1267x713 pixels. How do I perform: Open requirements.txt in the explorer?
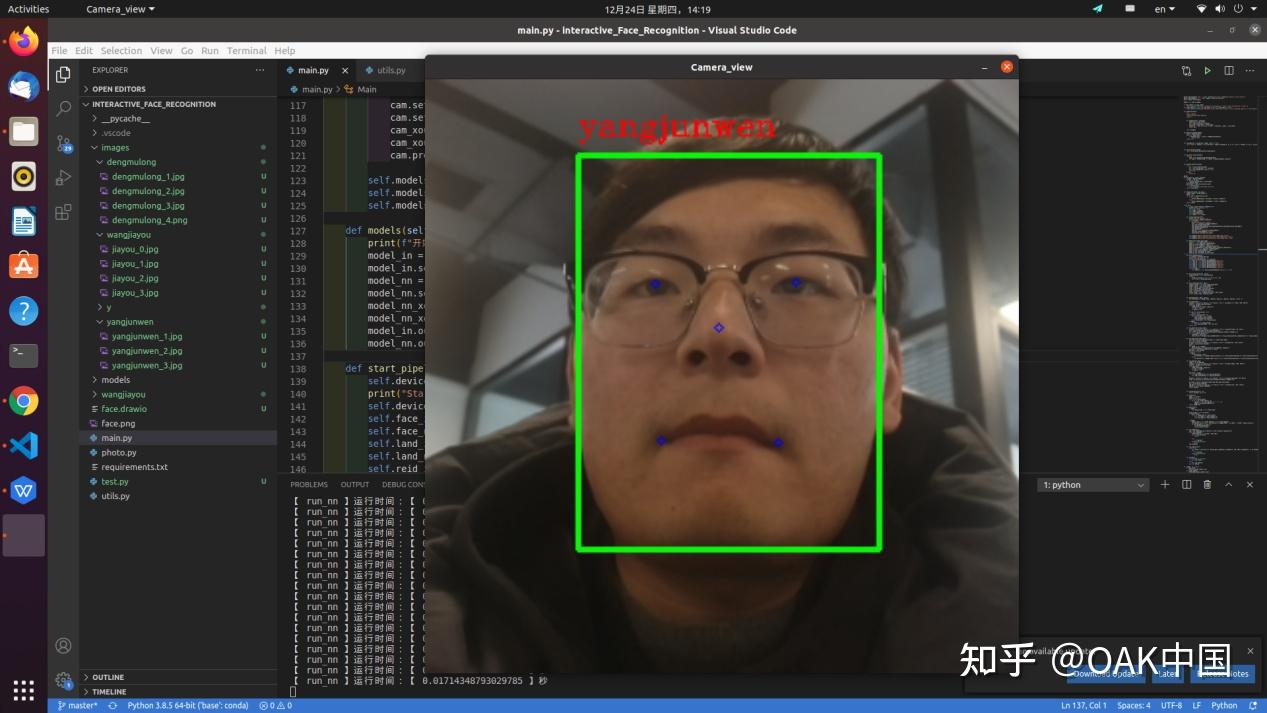(x=177, y=467)
